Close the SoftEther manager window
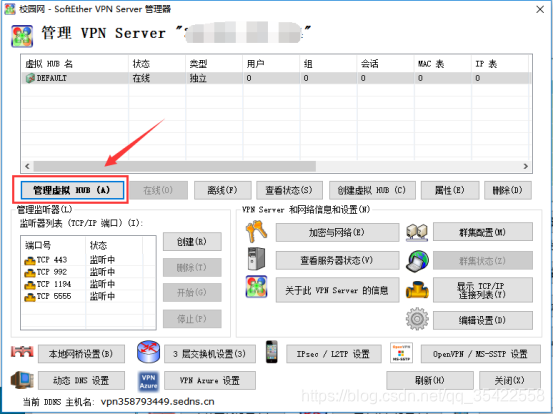The image size is (554, 414). pyautogui.click(x=540, y=9)
